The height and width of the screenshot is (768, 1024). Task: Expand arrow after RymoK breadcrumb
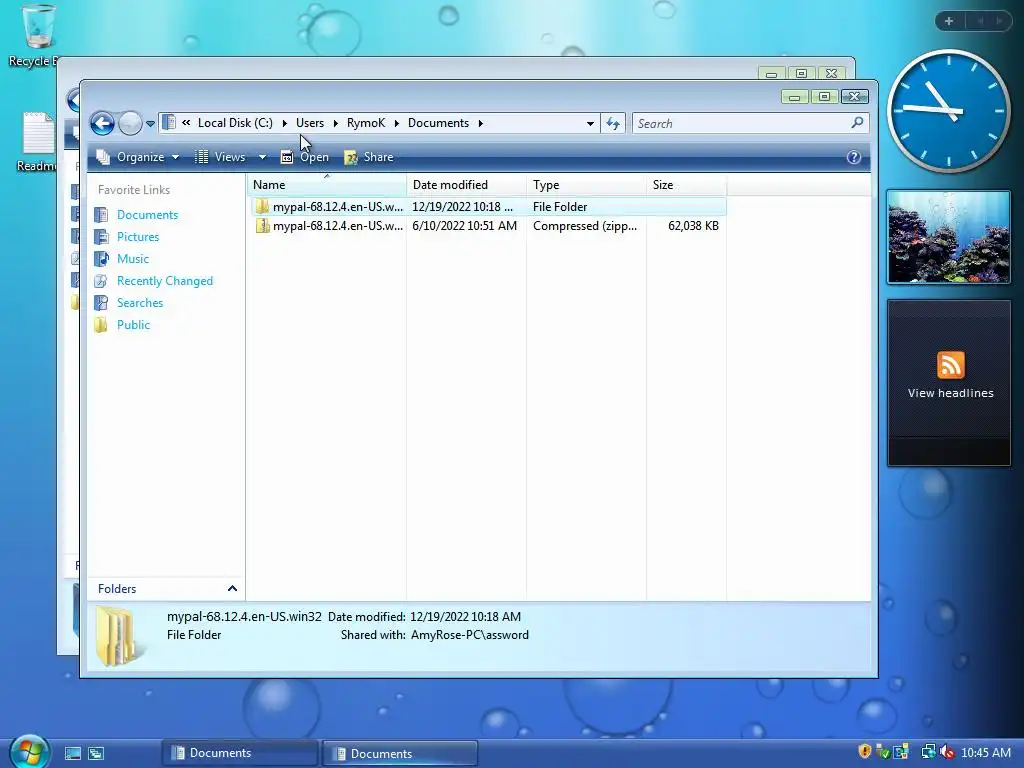[396, 123]
